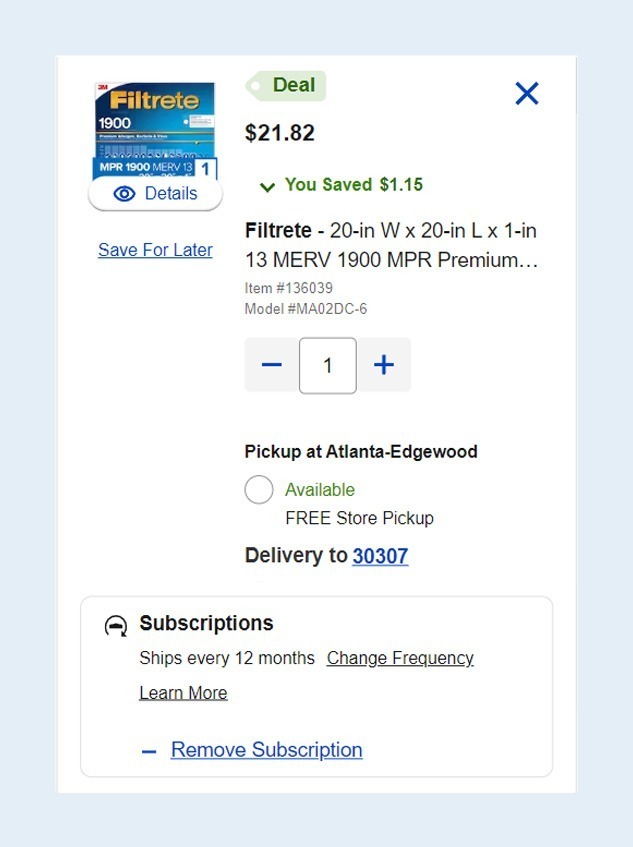
Task: Click Learn More under Subscriptions
Action: point(184,692)
